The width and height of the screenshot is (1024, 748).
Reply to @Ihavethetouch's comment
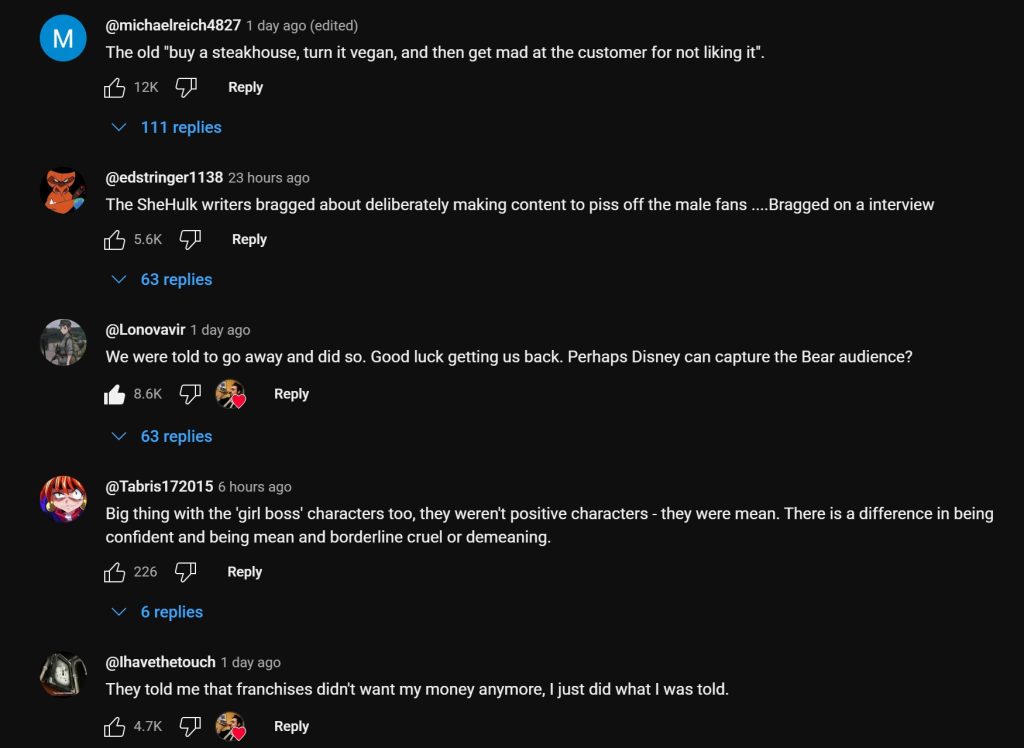291,727
